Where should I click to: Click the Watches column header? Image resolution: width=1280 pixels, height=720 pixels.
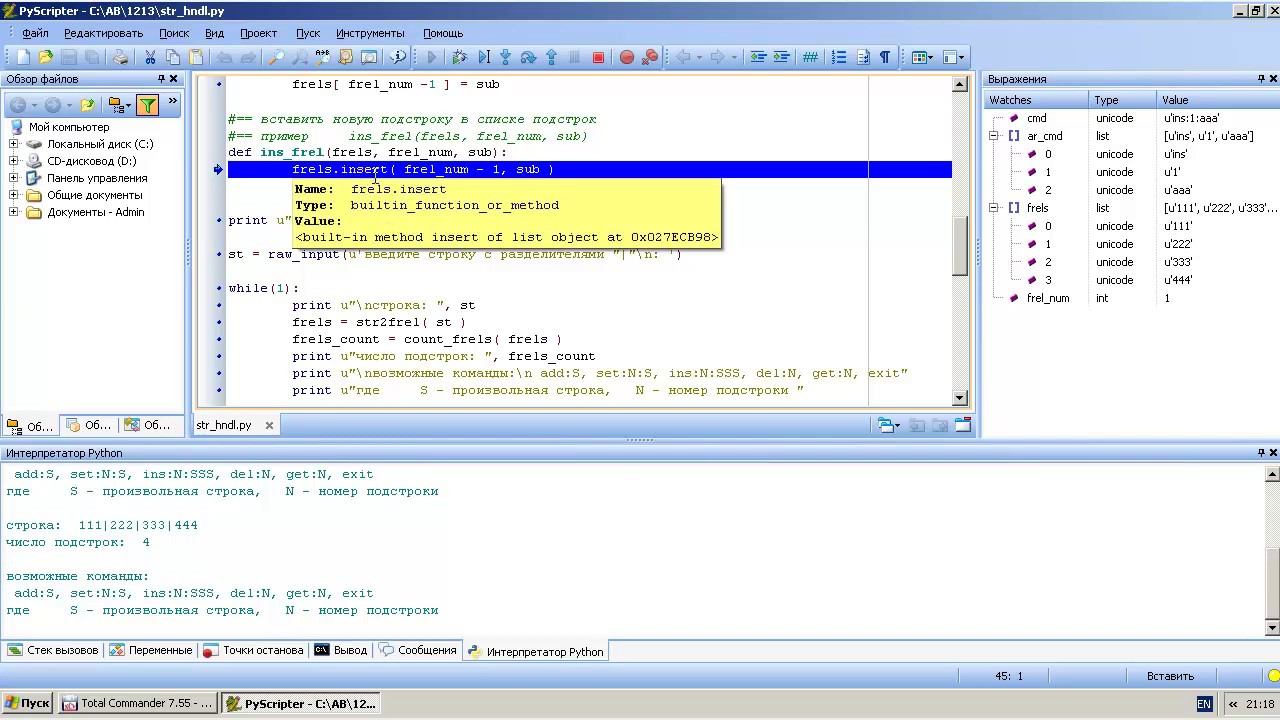click(1037, 100)
